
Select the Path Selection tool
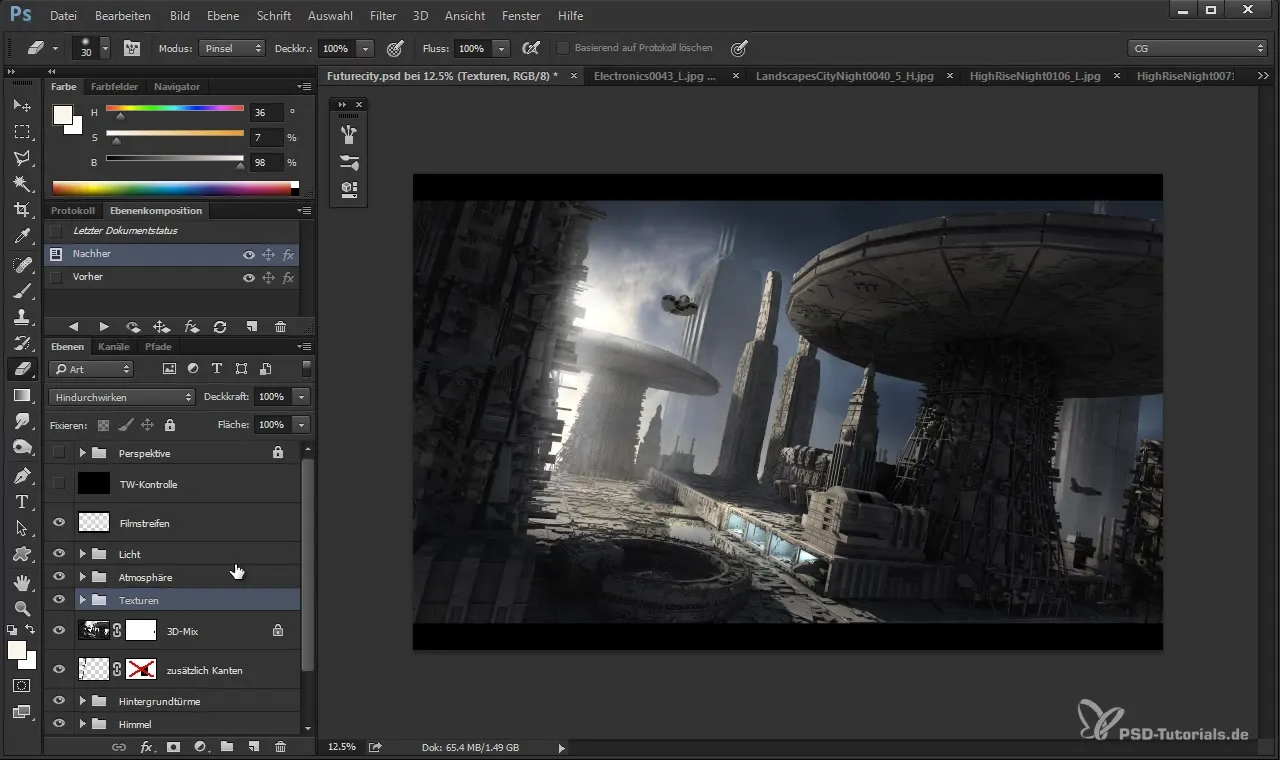[x=21, y=528]
